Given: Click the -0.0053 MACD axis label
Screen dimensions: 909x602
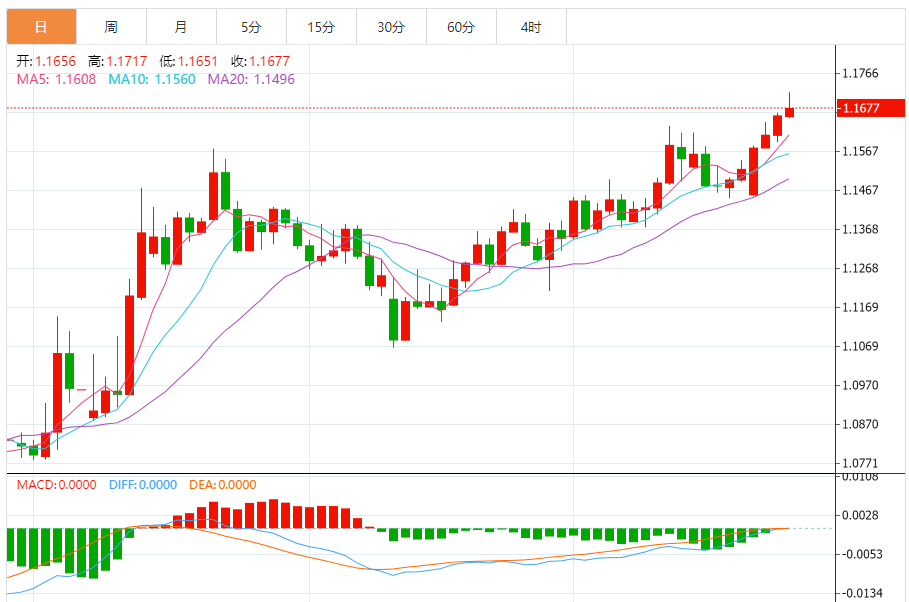Looking at the screenshot, I should tap(860, 554).
